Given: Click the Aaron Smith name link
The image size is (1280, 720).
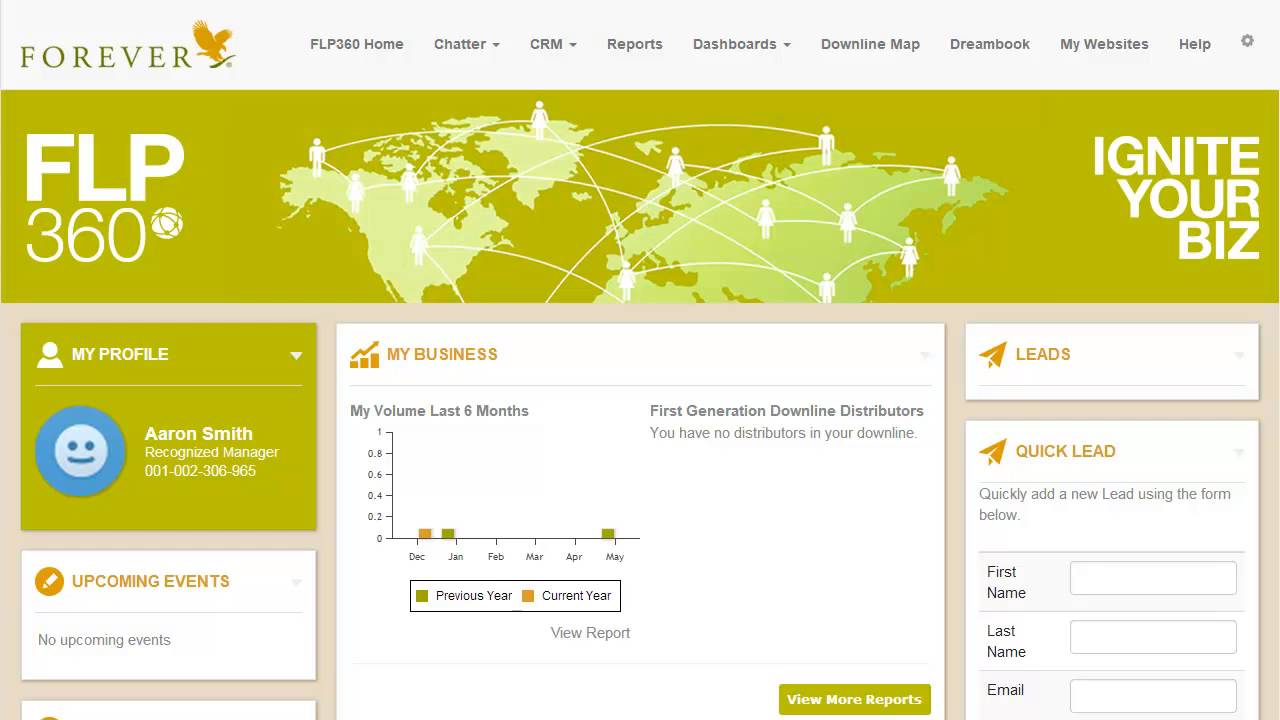Looking at the screenshot, I should pyautogui.click(x=199, y=434).
